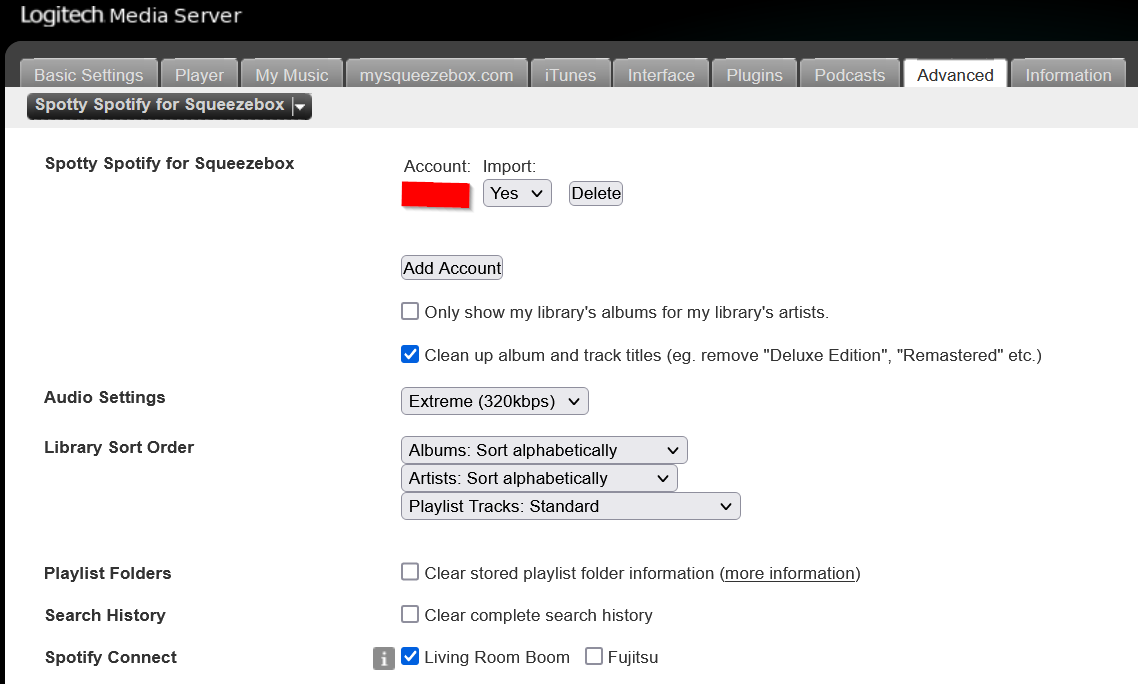Expand the Spotty Spotify for Squeezebox selector
This screenshot has height=684, width=1138.
point(169,106)
